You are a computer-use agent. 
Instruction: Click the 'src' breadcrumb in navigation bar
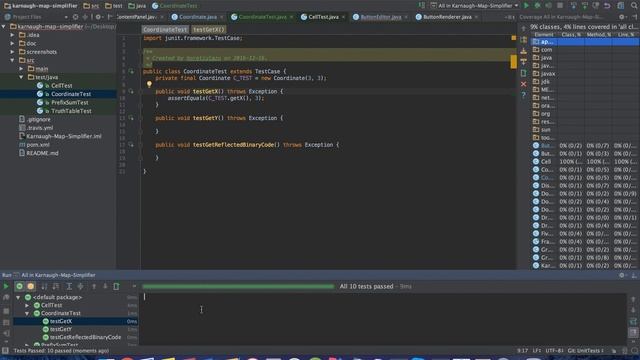pyautogui.click(x=91, y=6)
